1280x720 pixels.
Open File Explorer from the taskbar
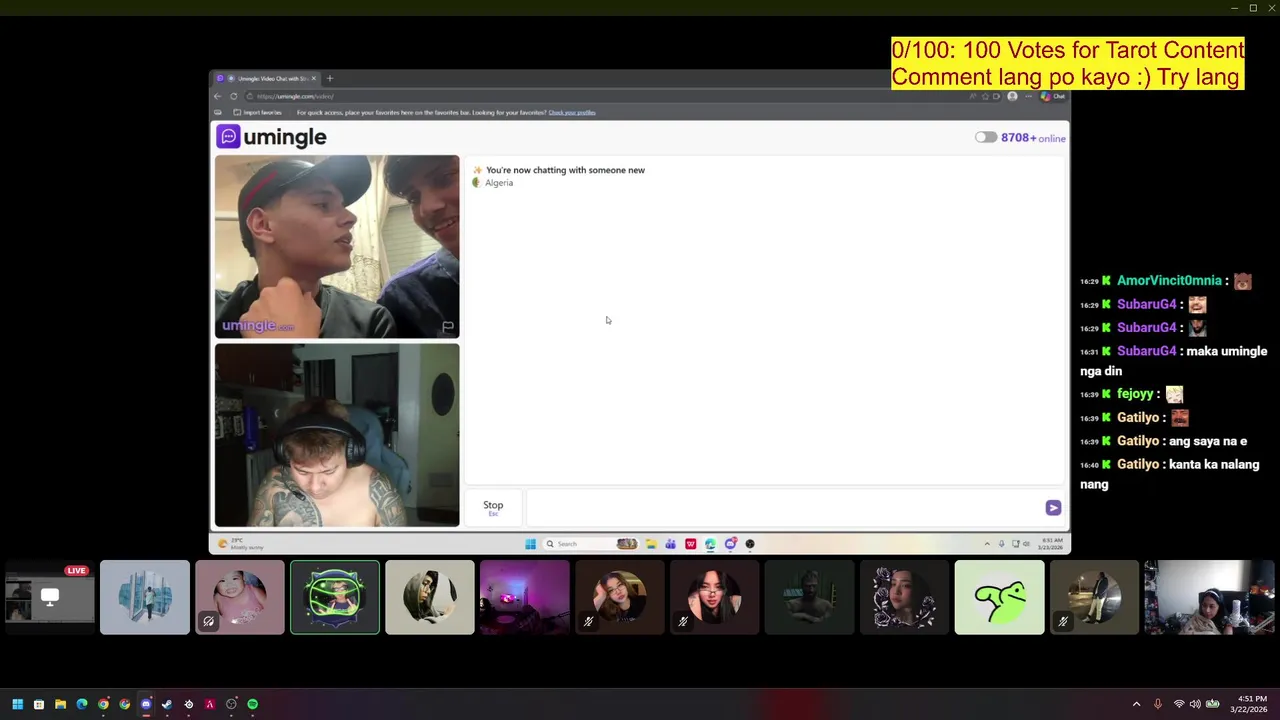(60, 704)
